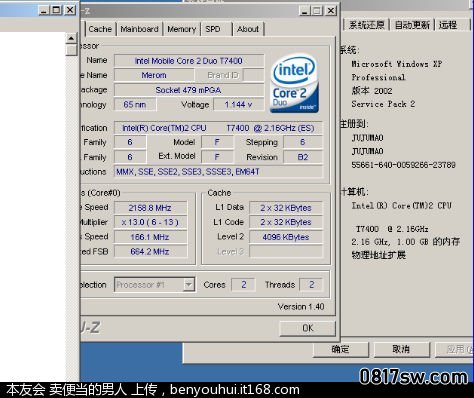The image size is (474, 398).
Task: Open the Mainboard tab
Action: [x=139, y=29]
